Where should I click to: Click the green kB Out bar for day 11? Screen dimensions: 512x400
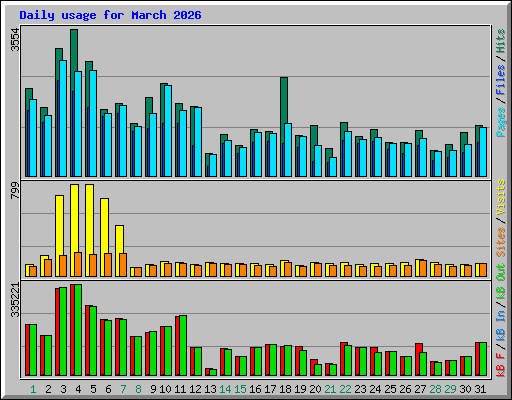pyautogui.click(x=183, y=346)
